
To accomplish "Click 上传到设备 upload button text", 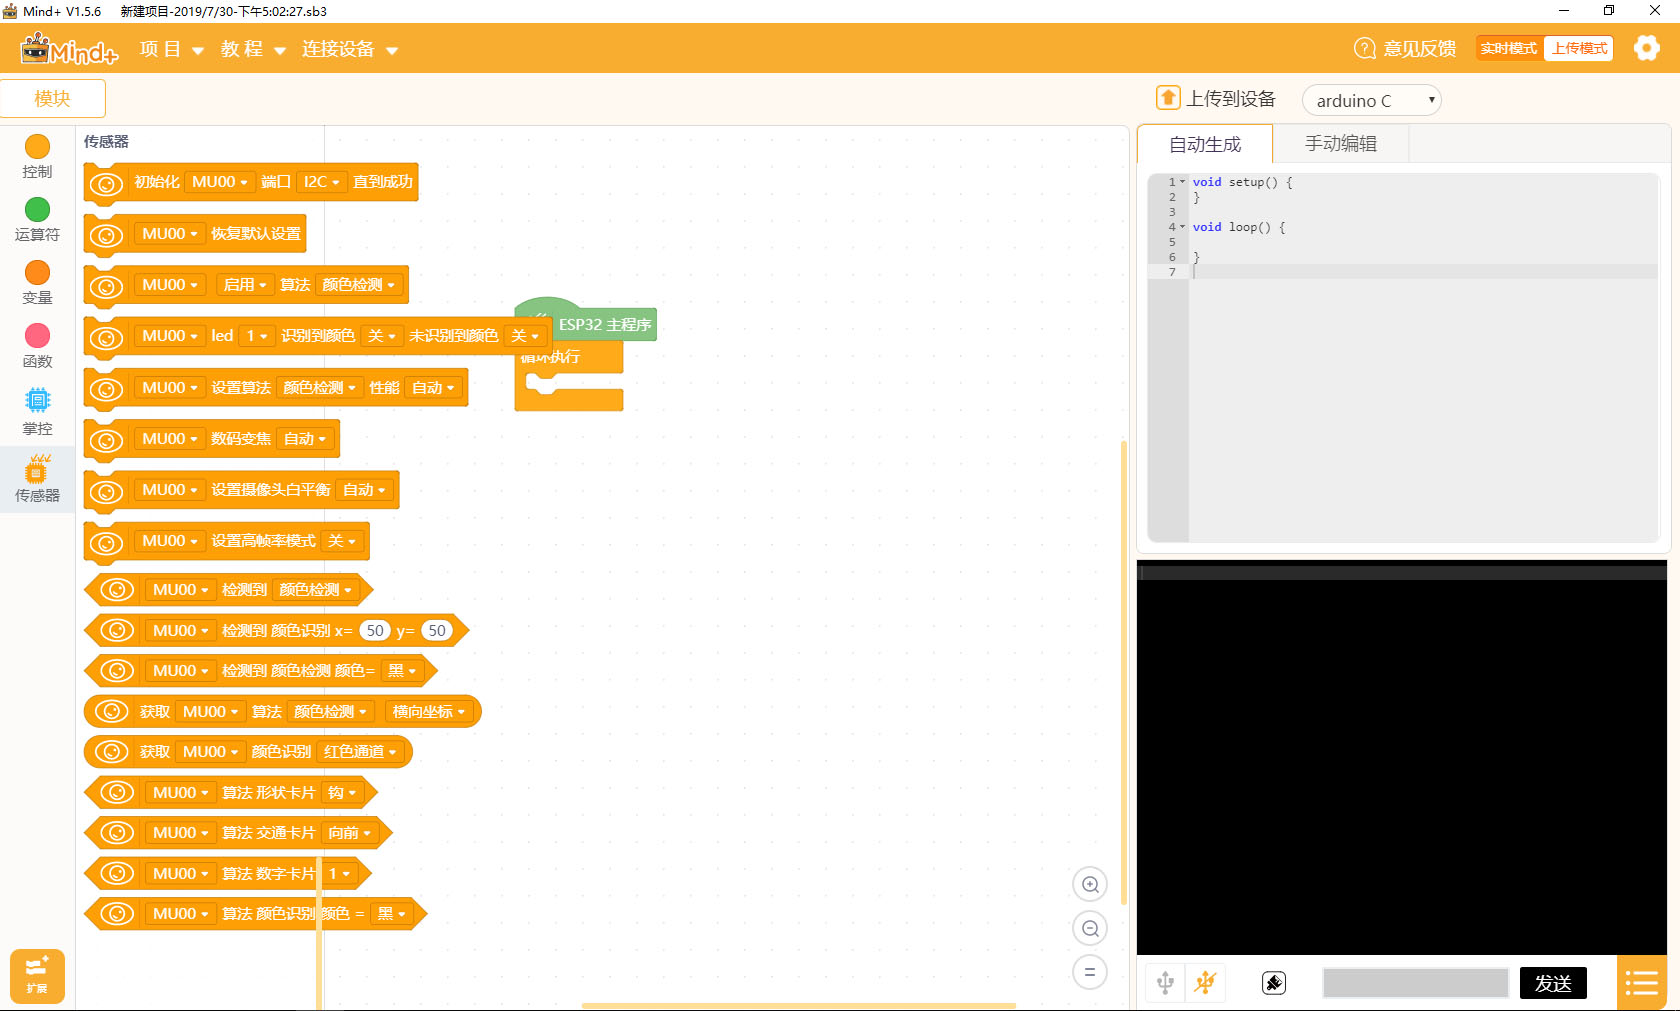I will click(1231, 98).
